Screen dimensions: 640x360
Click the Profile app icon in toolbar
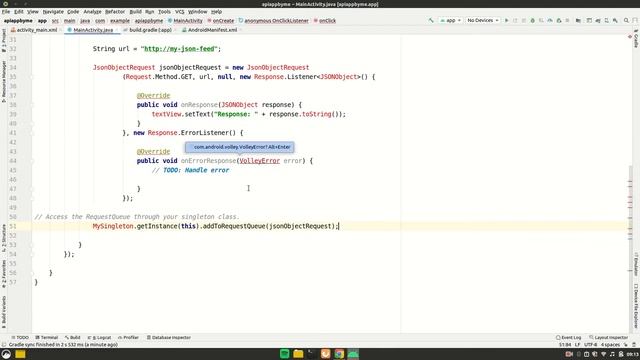tap(550, 20)
